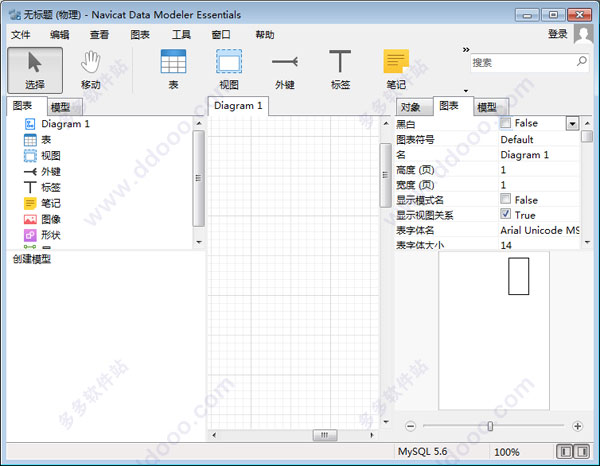Add a new 表 from toolbar

coord(173,70)
